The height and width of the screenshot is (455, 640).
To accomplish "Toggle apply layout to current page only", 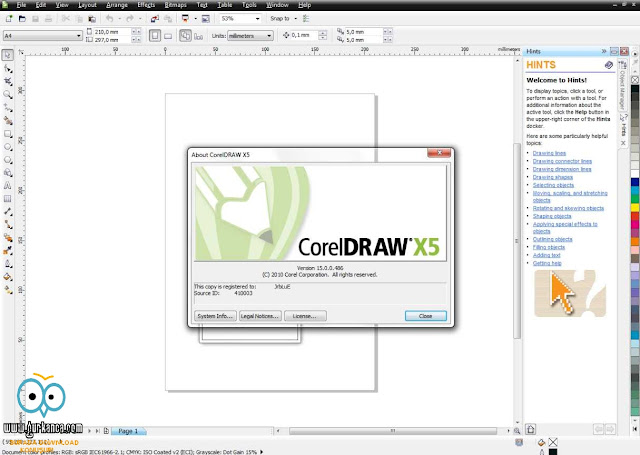I will coord(198,36).
